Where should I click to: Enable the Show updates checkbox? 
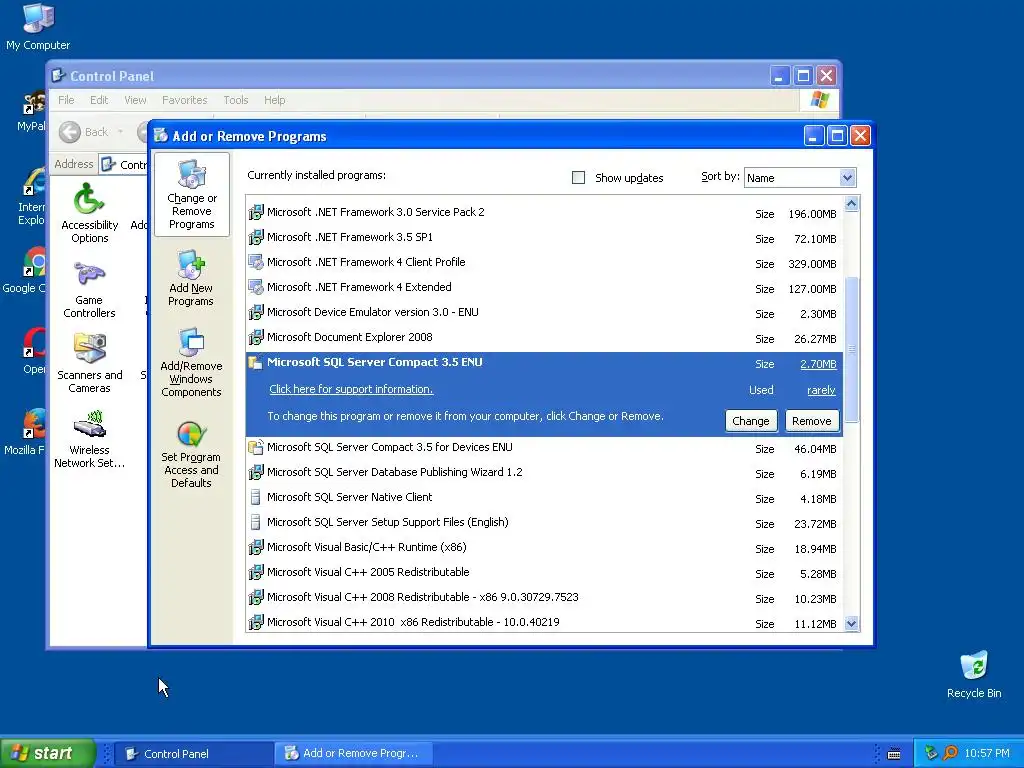[x=578, y=178]
